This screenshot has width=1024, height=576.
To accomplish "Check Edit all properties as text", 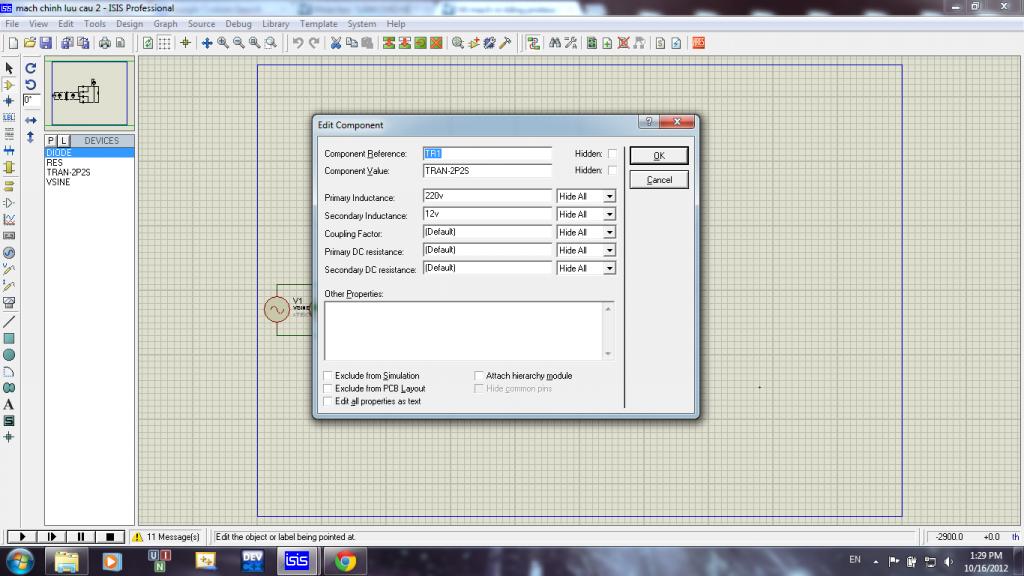I will point(328,402).
